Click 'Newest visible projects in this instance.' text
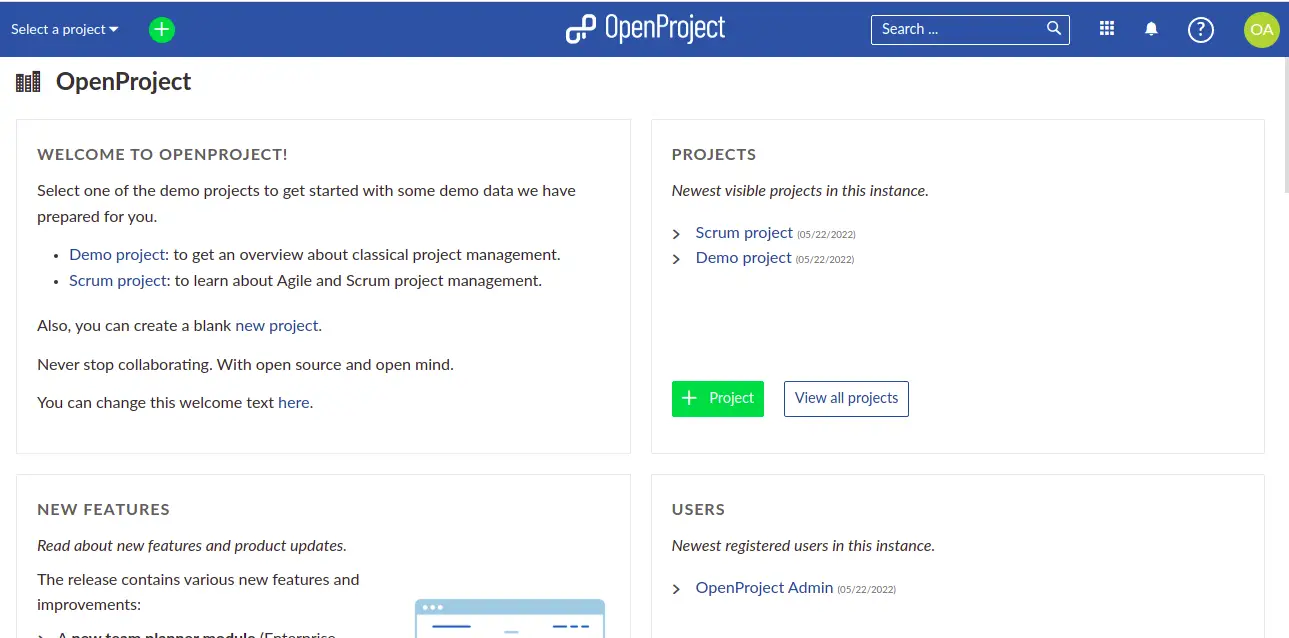 pyautogui.click(x=800, y=191)
